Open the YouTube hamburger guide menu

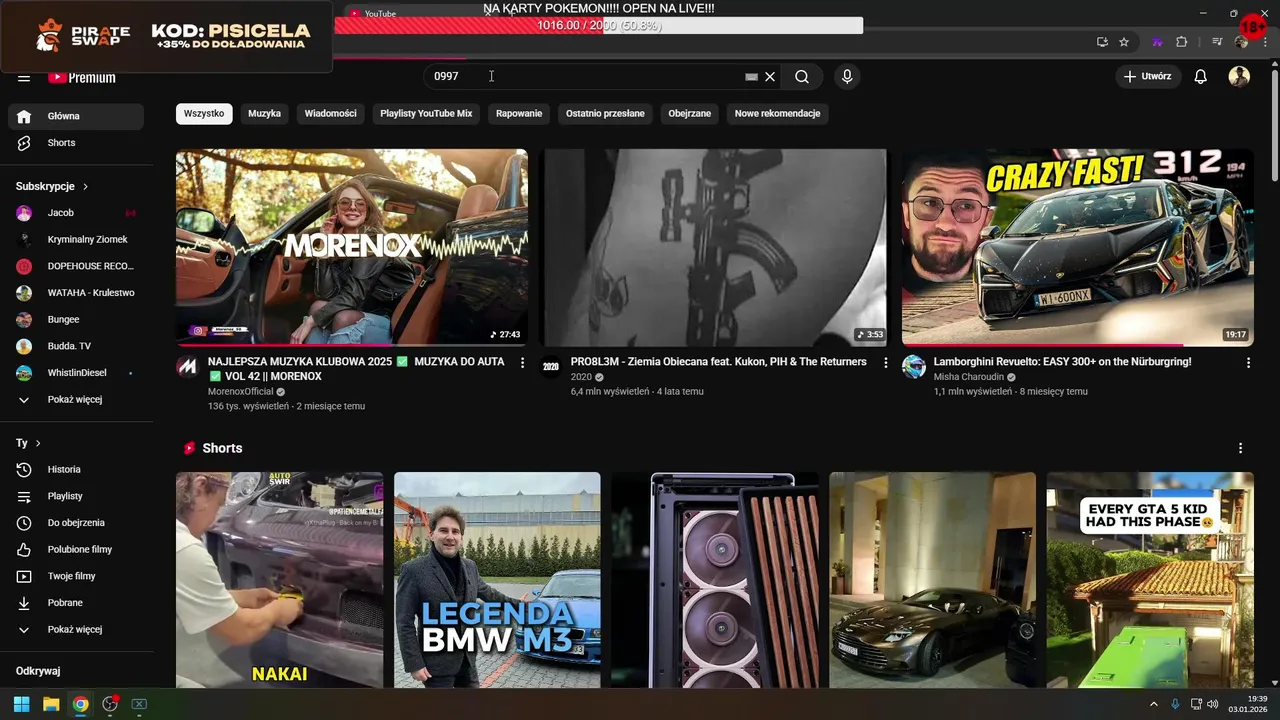pos(24,77)
